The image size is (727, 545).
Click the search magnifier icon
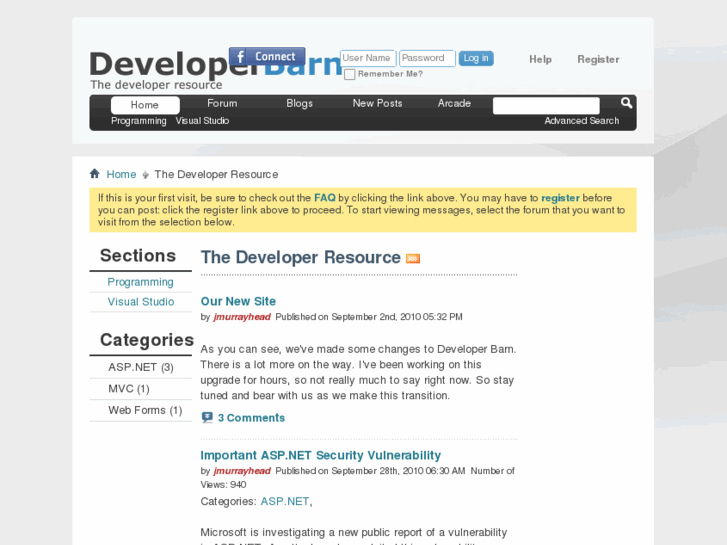pyautogui.click(x=626, y=103)
